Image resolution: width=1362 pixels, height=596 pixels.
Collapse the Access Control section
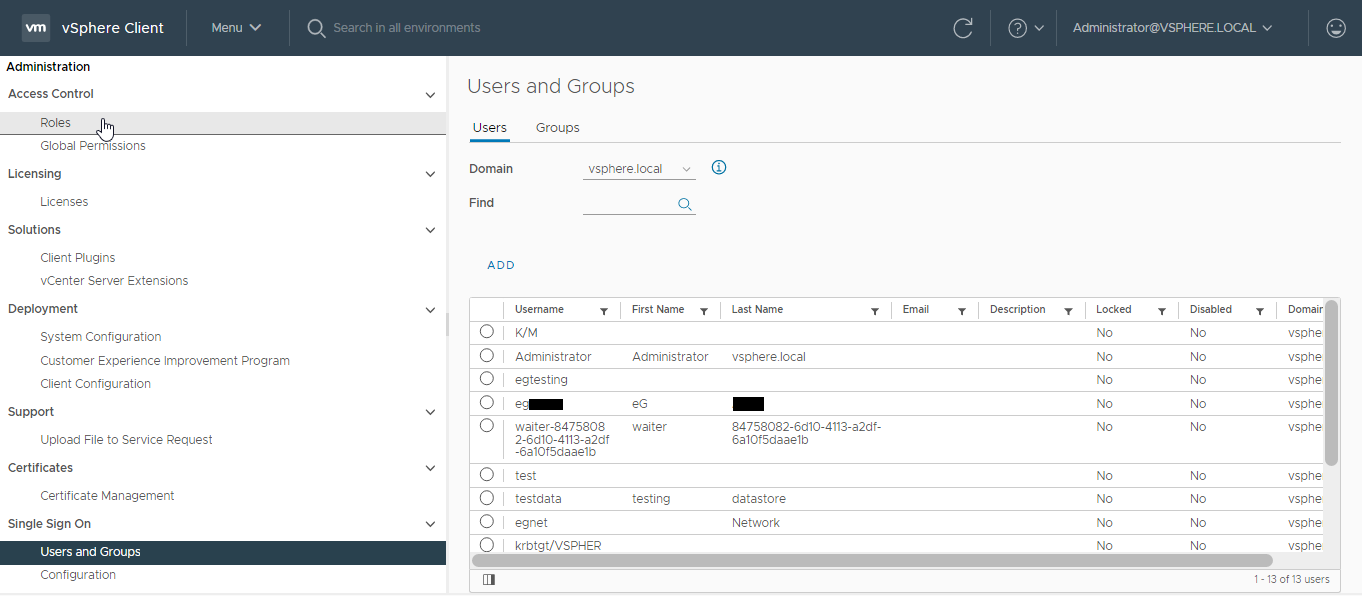[x=431, y=95]
